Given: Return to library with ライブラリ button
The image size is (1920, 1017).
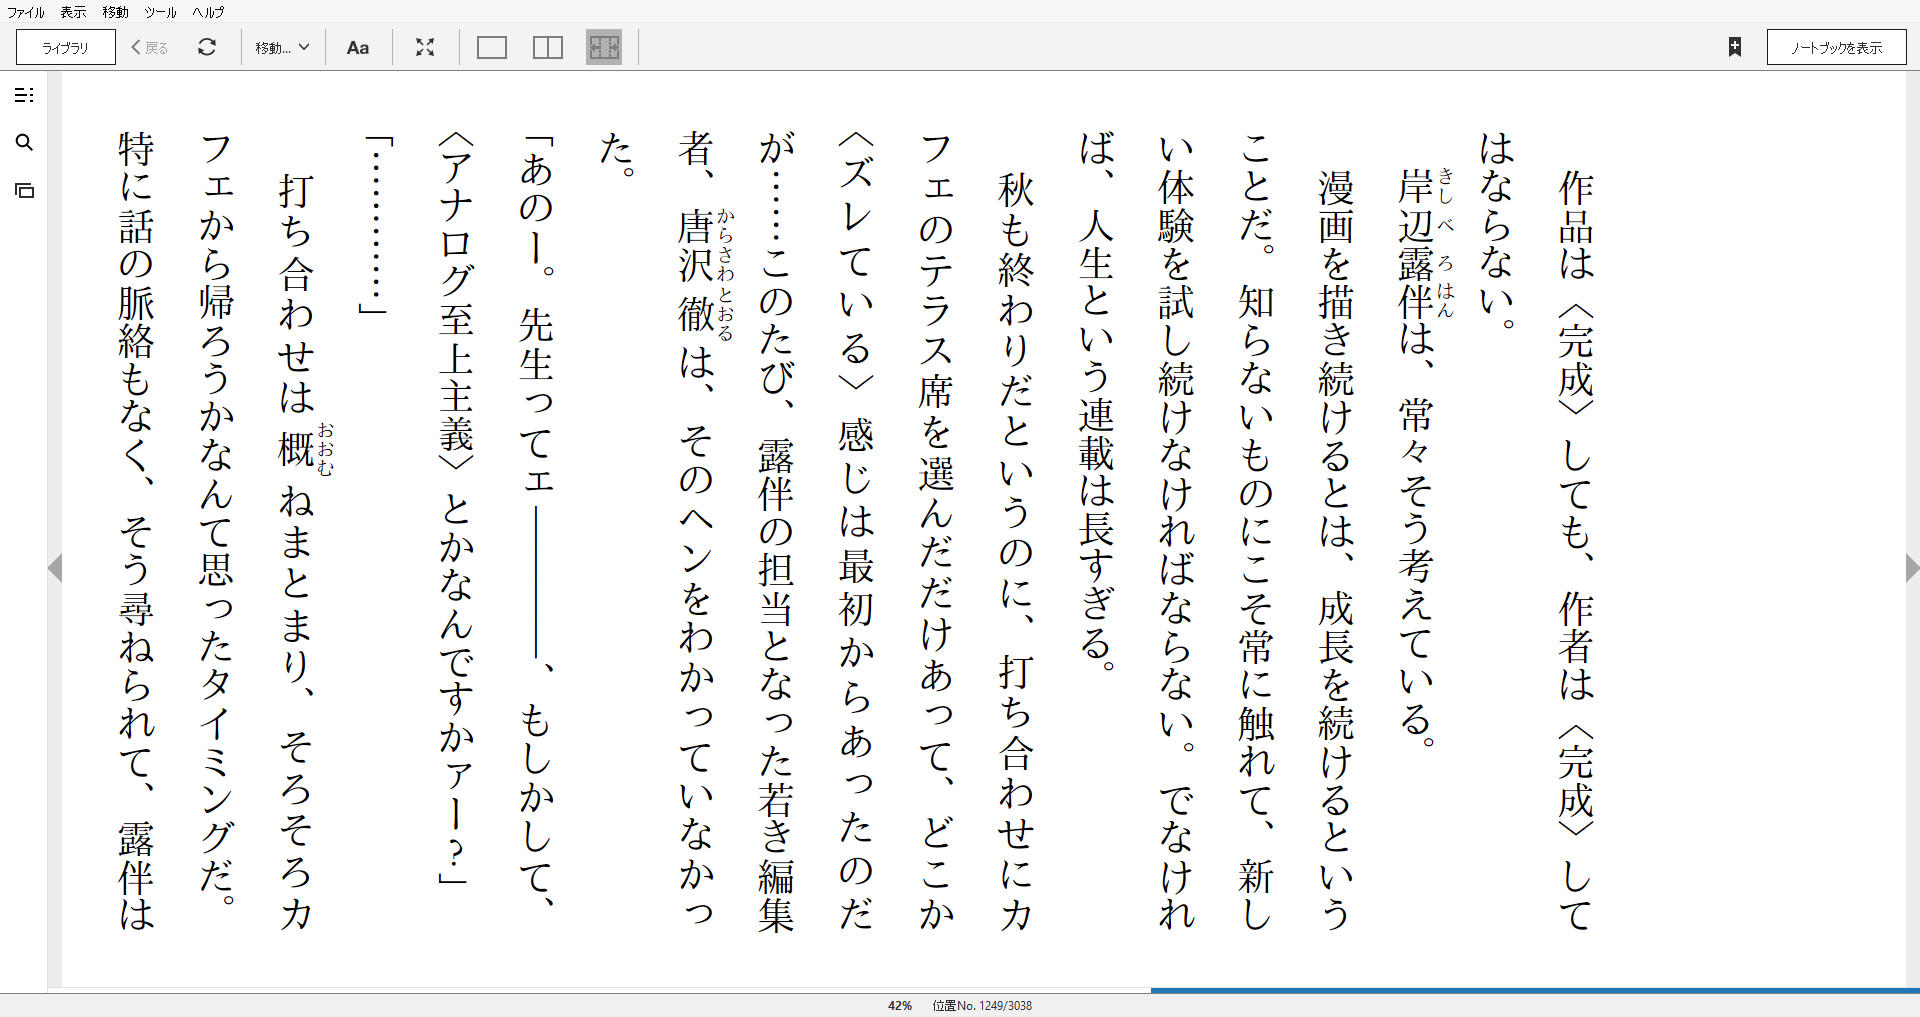Looking at the screenshot, I should 63,47.
